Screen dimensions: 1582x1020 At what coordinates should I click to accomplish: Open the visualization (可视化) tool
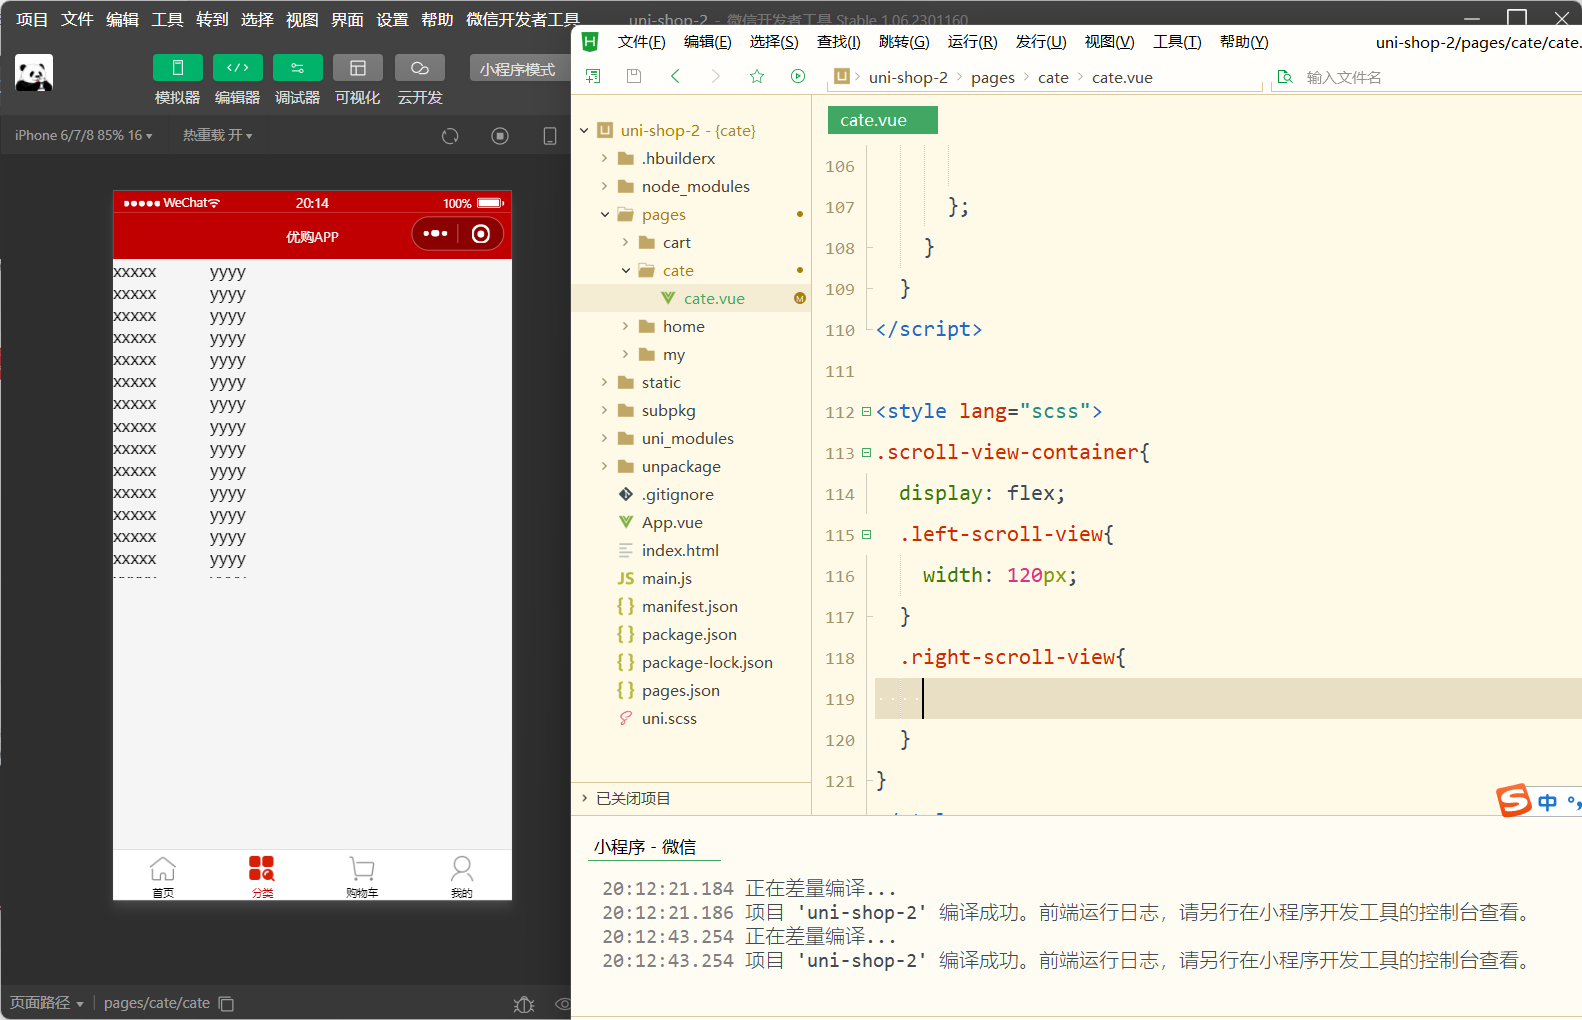click(x=357, y=68)
